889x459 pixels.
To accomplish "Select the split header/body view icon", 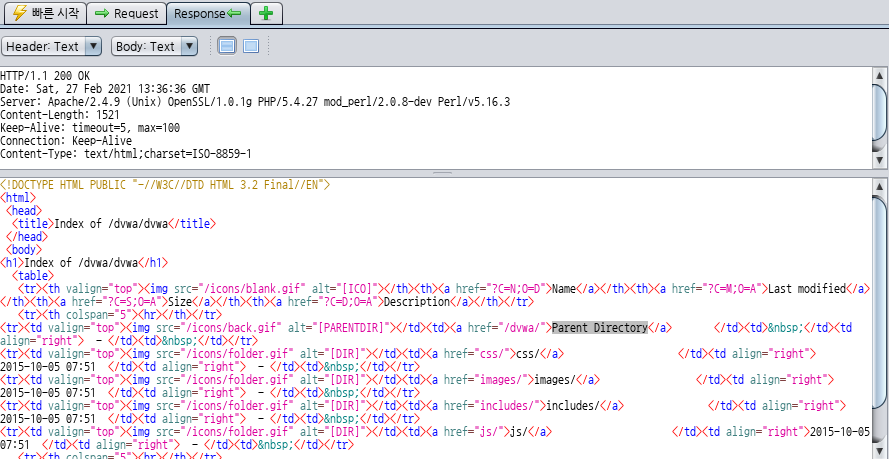I will [227, 46].
